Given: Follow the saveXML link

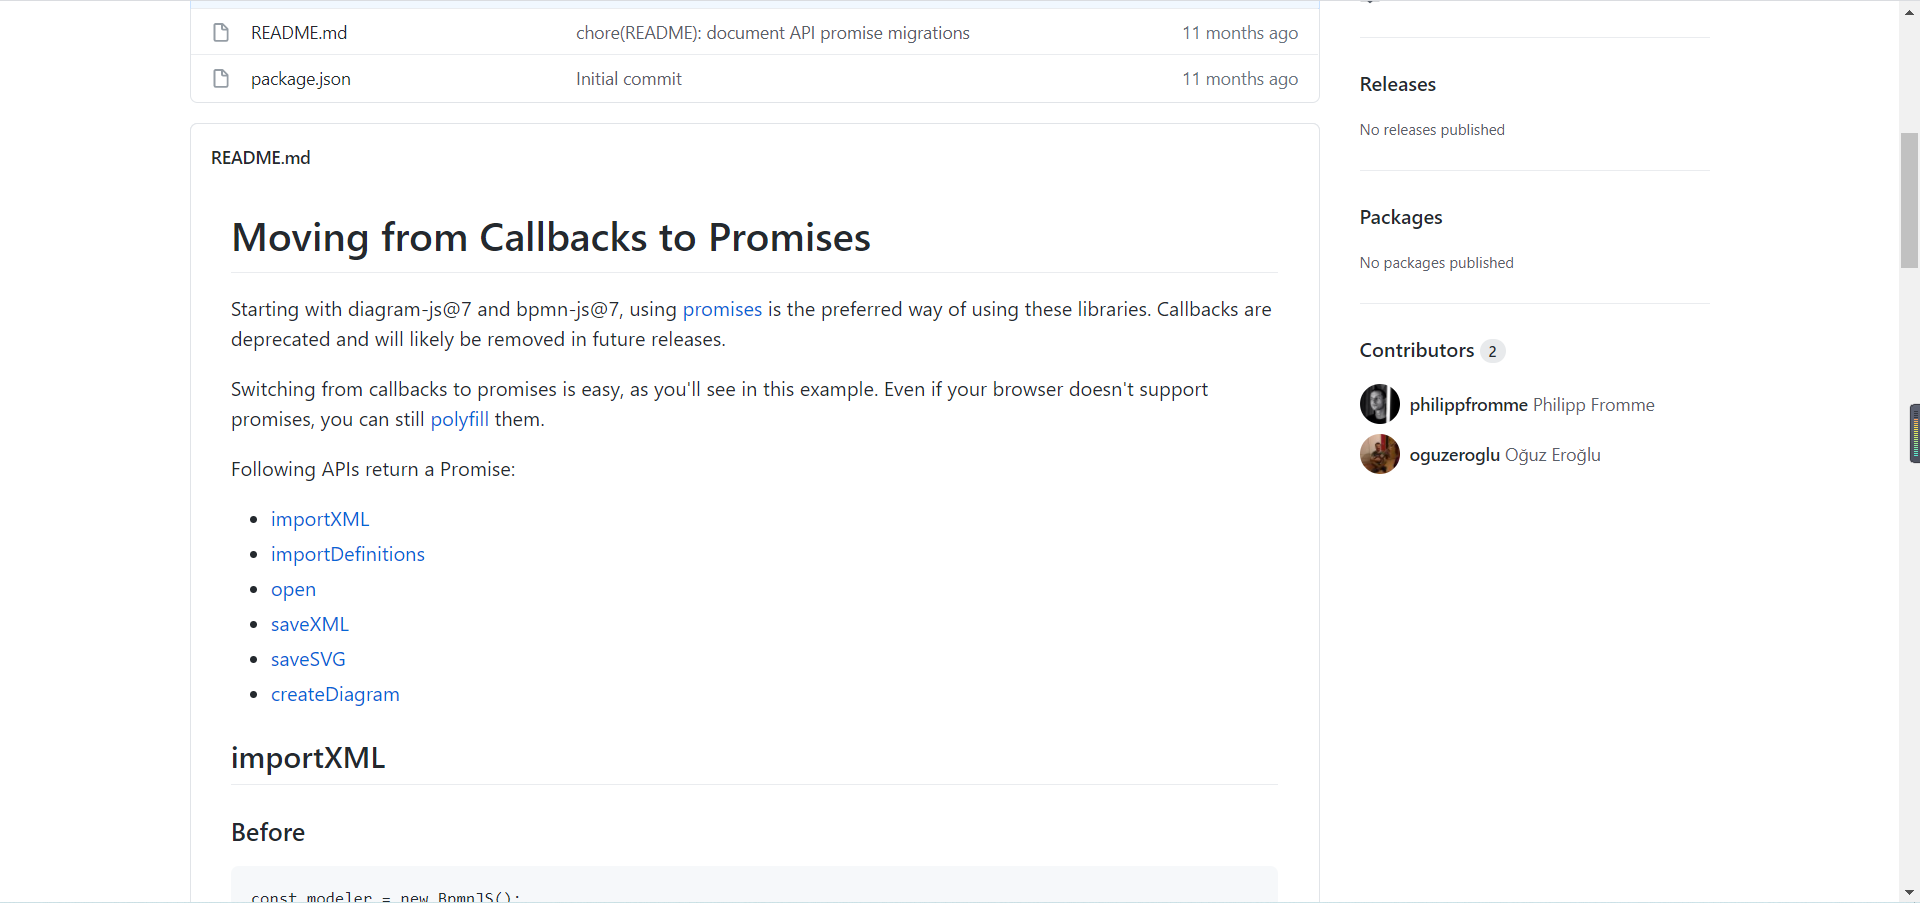Looking at the screenshot, I should [x=310, y=624].
